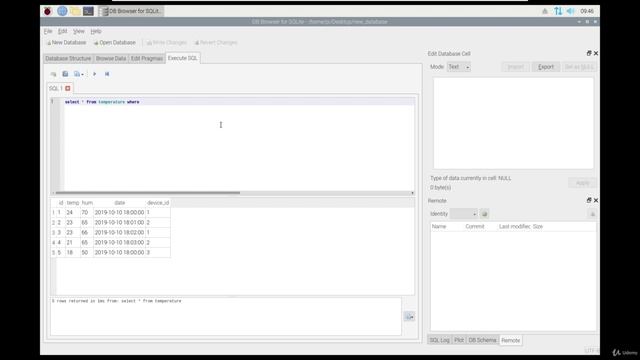
Task: Expand the save SQL file dropdown arrow
Action: click(x=81, y=74)
